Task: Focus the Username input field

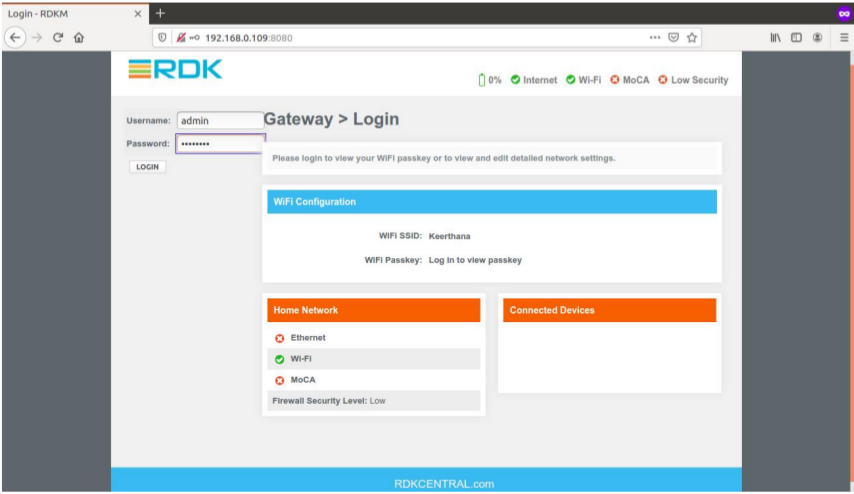Action: coord(219,120)
